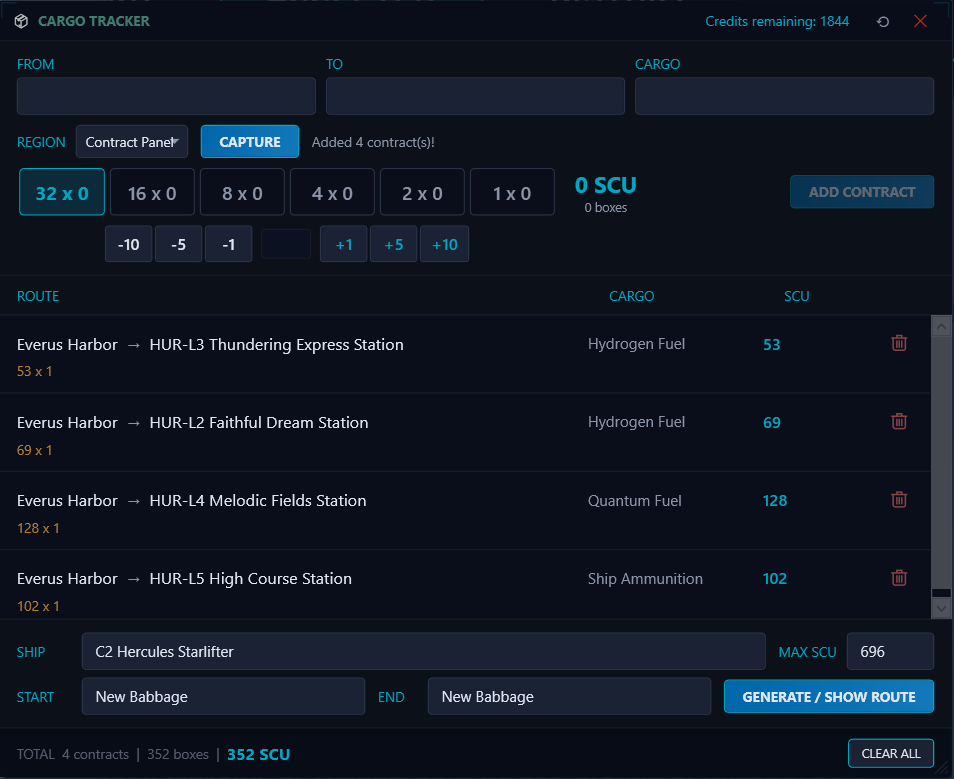The width and height of the screenshot is (954, 779).
Task: Click the SCU column header
Action: 796,296
